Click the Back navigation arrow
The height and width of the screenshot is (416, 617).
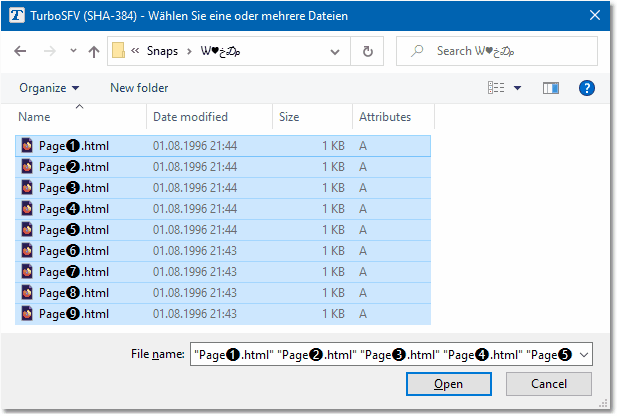pos(21,51)
